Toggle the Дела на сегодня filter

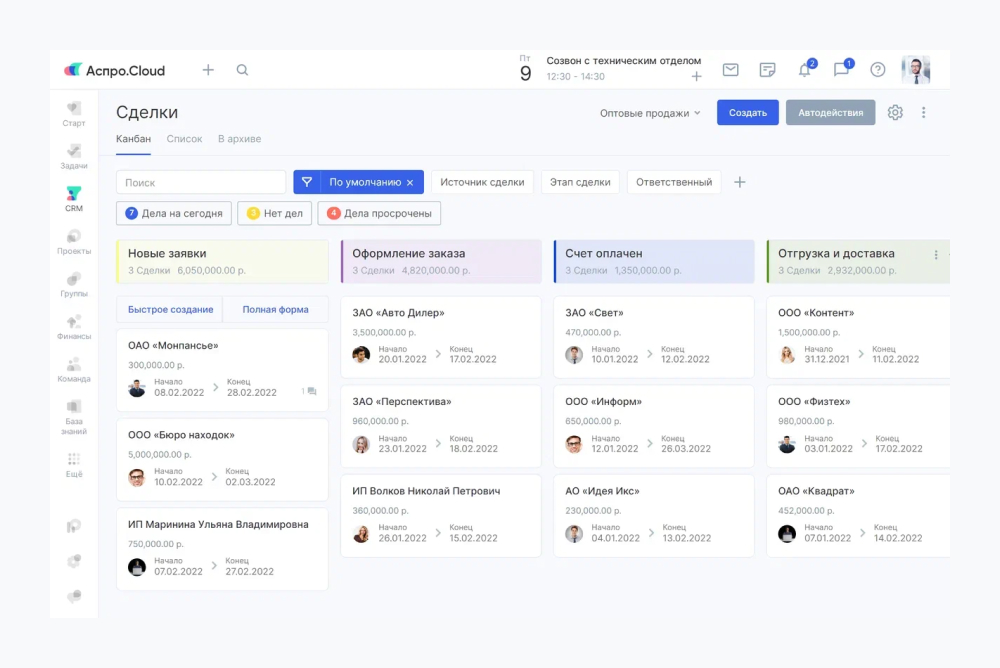174,213
